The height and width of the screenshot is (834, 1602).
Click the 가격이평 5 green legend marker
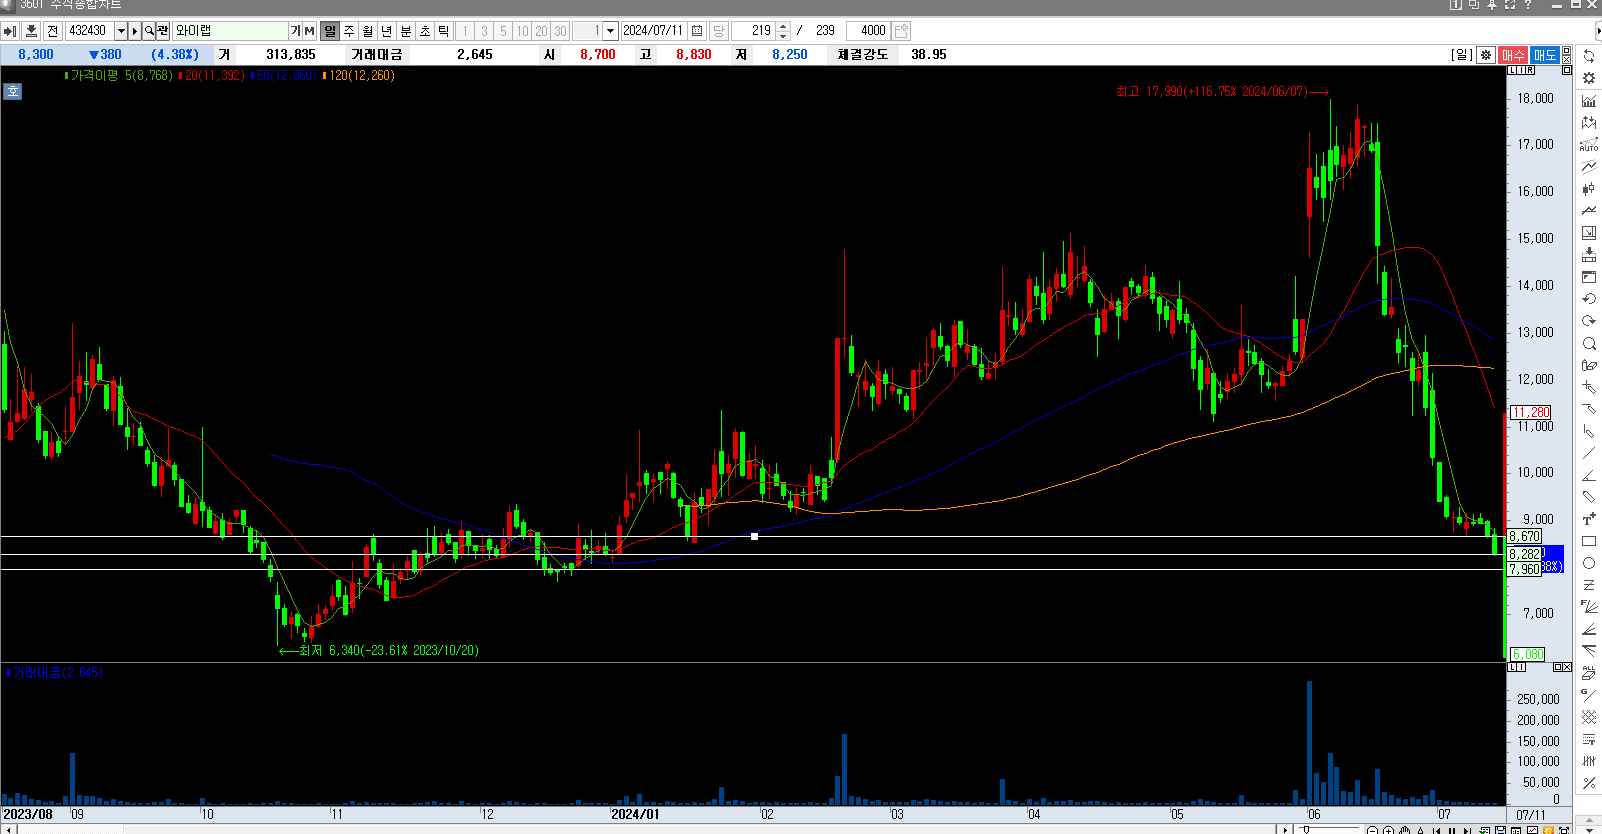pos(66,76)
